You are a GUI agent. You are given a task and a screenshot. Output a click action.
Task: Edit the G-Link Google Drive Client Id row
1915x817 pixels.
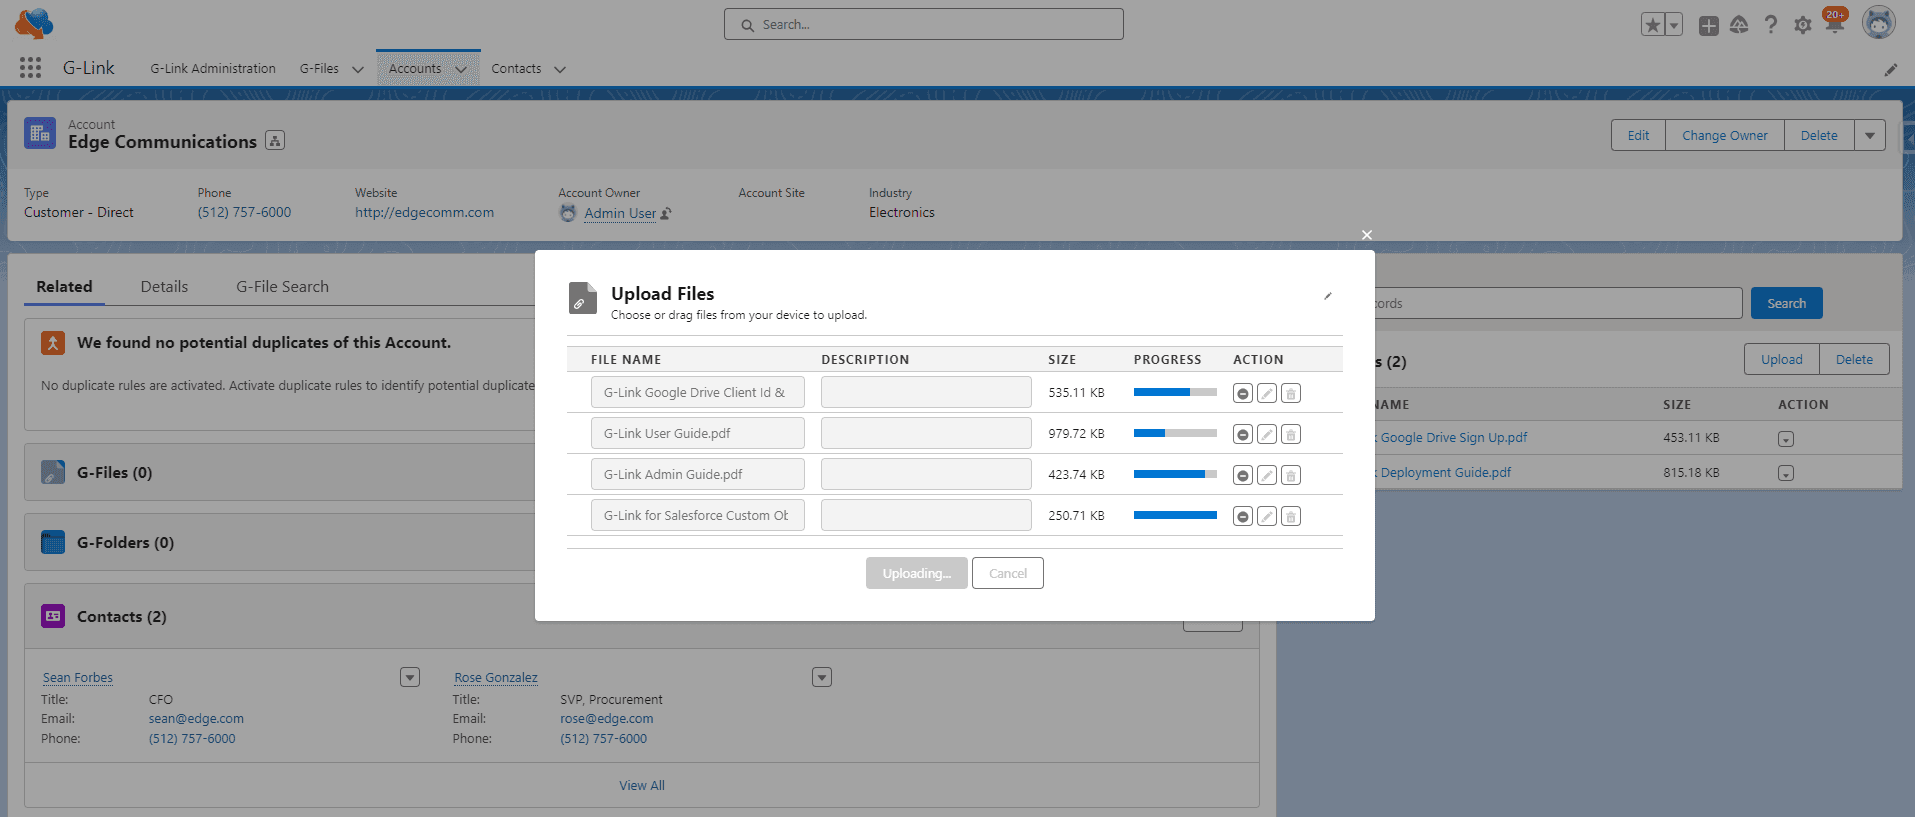coord(1267,393)
